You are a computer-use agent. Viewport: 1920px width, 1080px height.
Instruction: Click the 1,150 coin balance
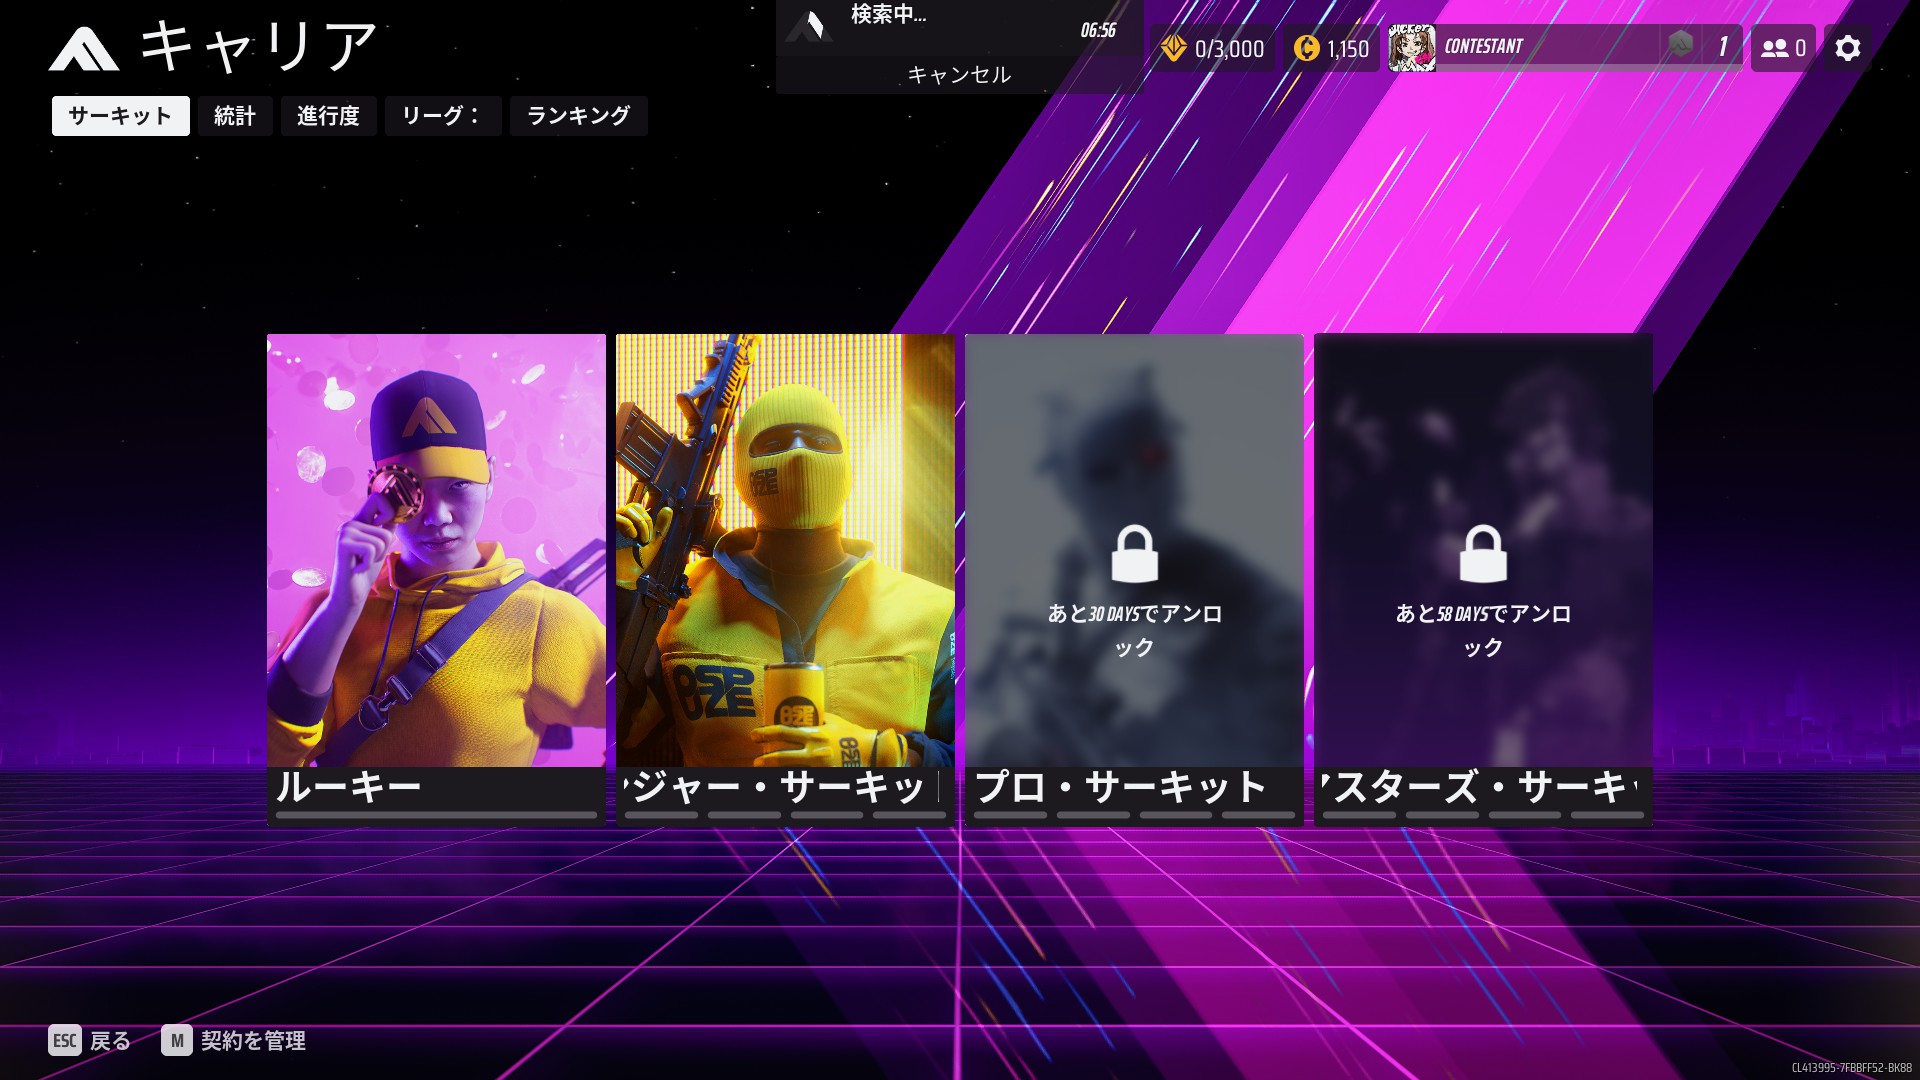coord(1347,49)
